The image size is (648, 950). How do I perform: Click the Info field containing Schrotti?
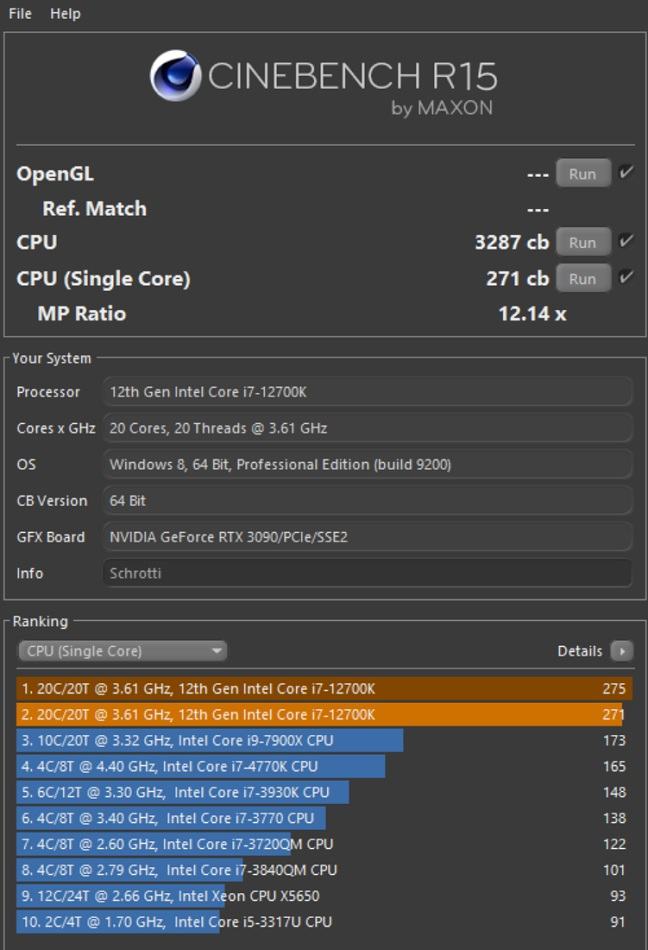367,573
